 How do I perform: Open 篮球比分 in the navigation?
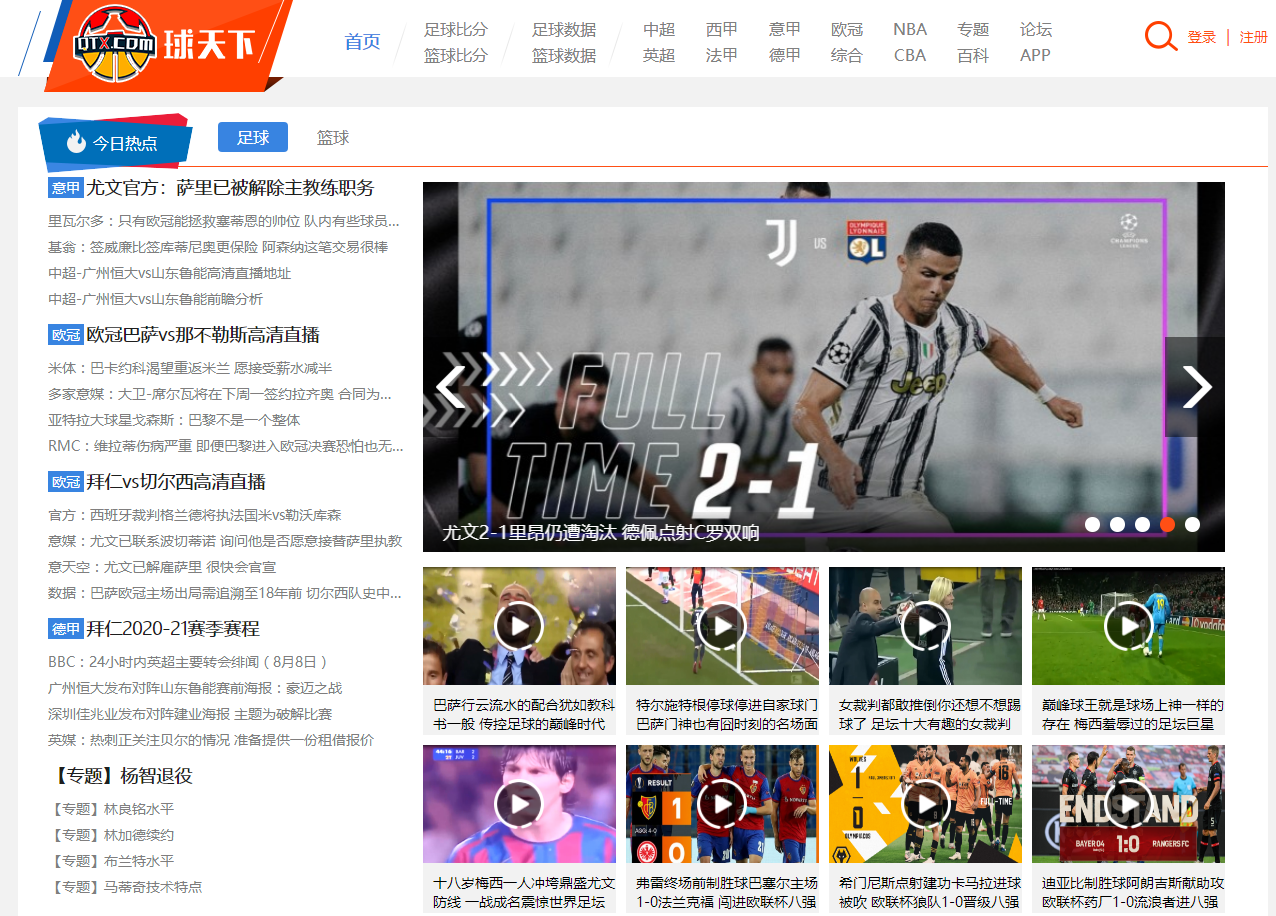[x=456, y=55]
